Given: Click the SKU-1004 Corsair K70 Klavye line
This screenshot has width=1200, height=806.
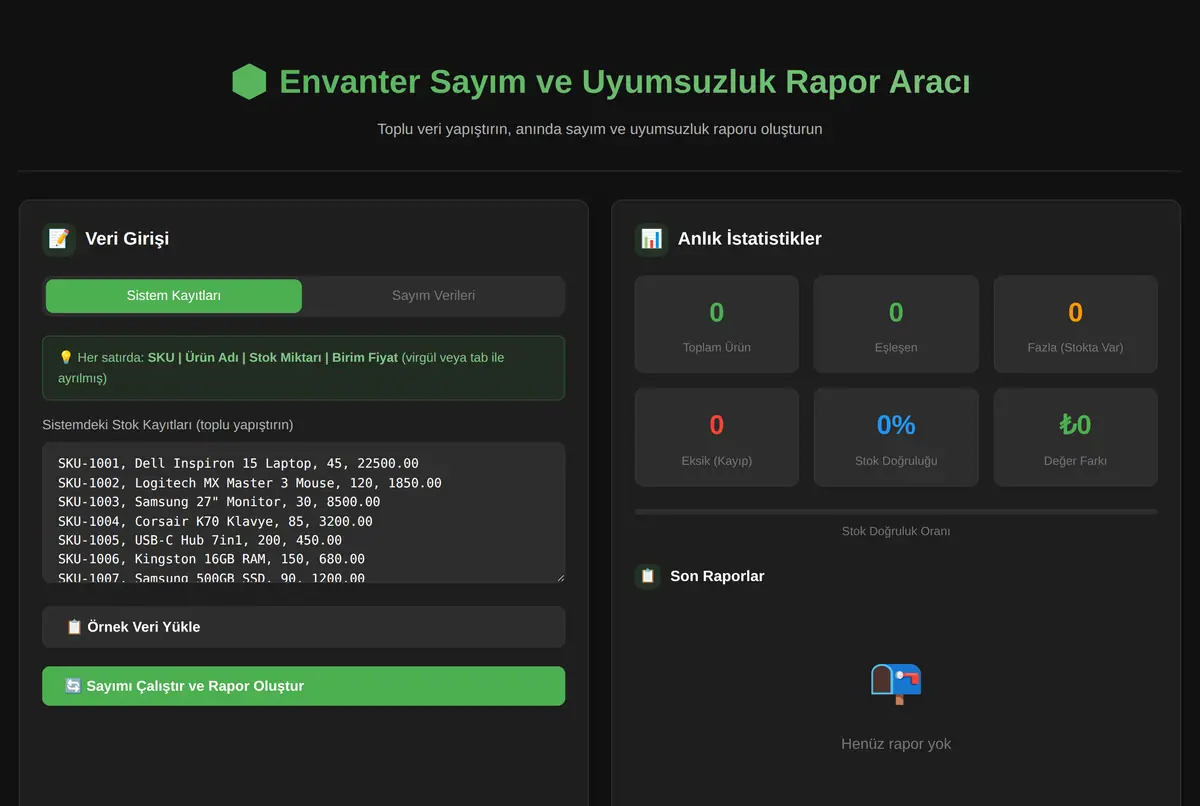Looking at the screenshot, I should [x=215, y=521].
